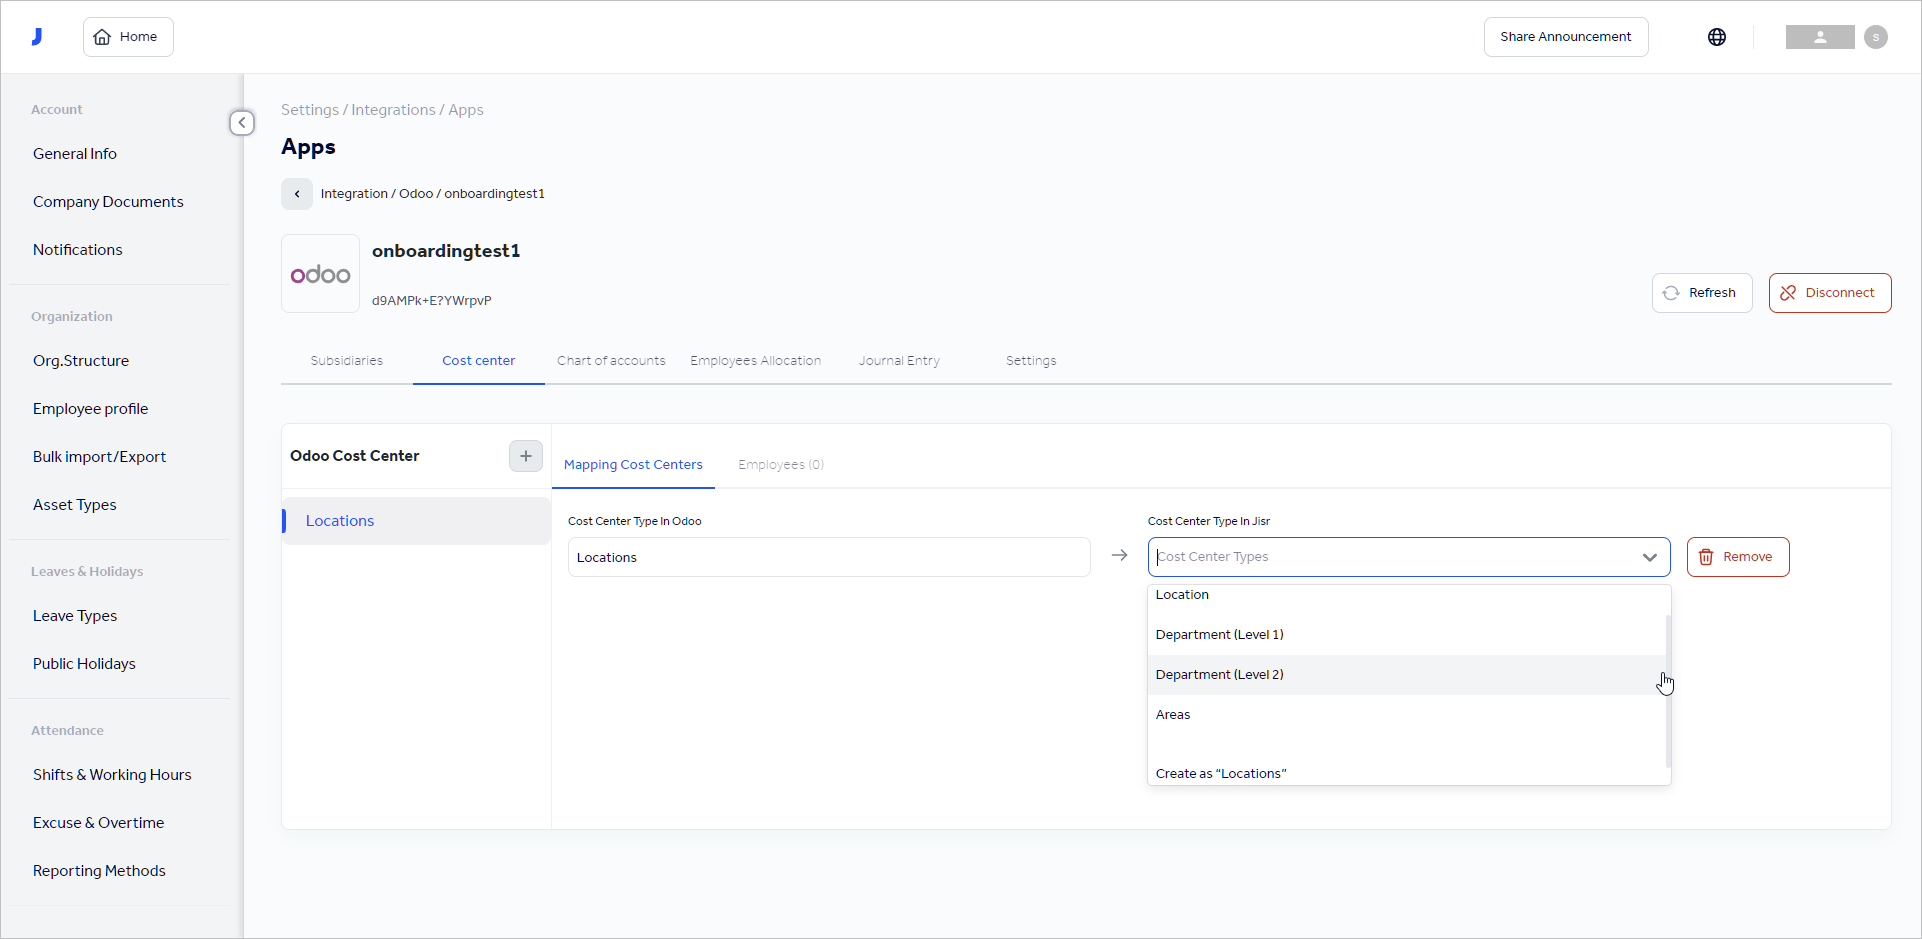The width and height of the screenshot is (1922, 939).
Task: Click the Home icon button
Action: click(x=103, y=36)
